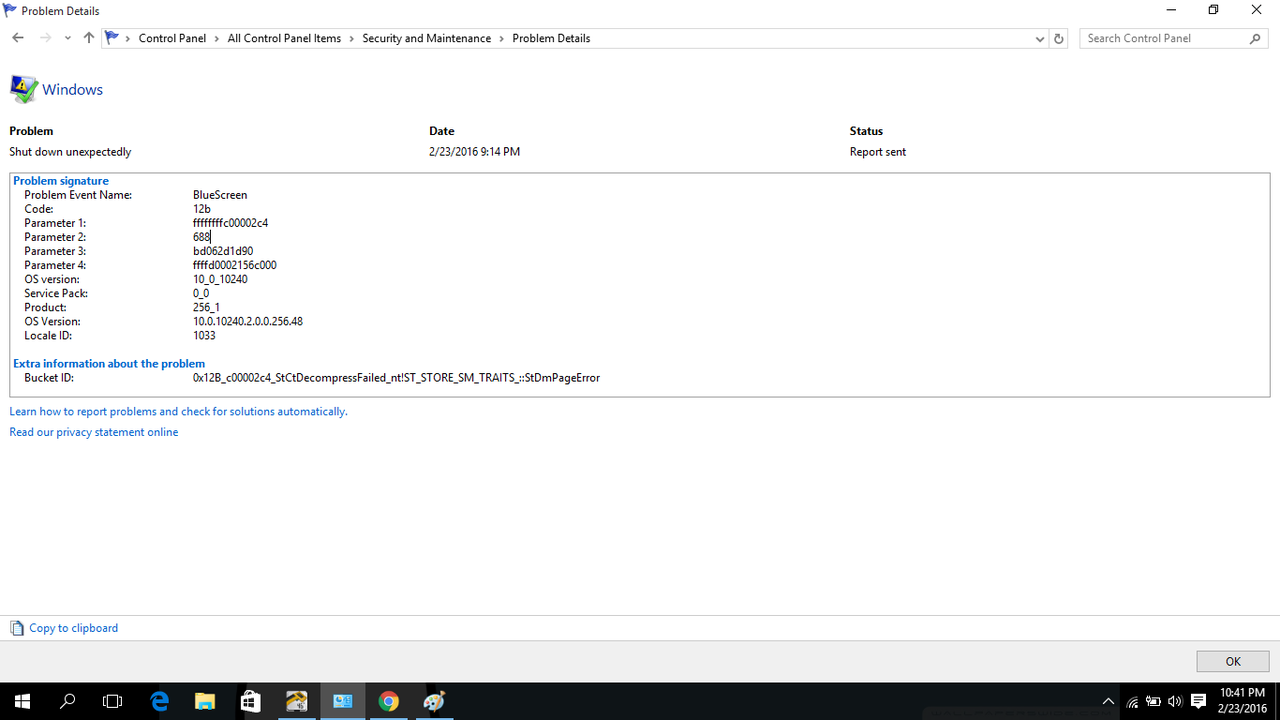This screenshot has width=1280, height=720.
Task: Select Control Panel in the breadcrumb
Action: coord(172,38)
